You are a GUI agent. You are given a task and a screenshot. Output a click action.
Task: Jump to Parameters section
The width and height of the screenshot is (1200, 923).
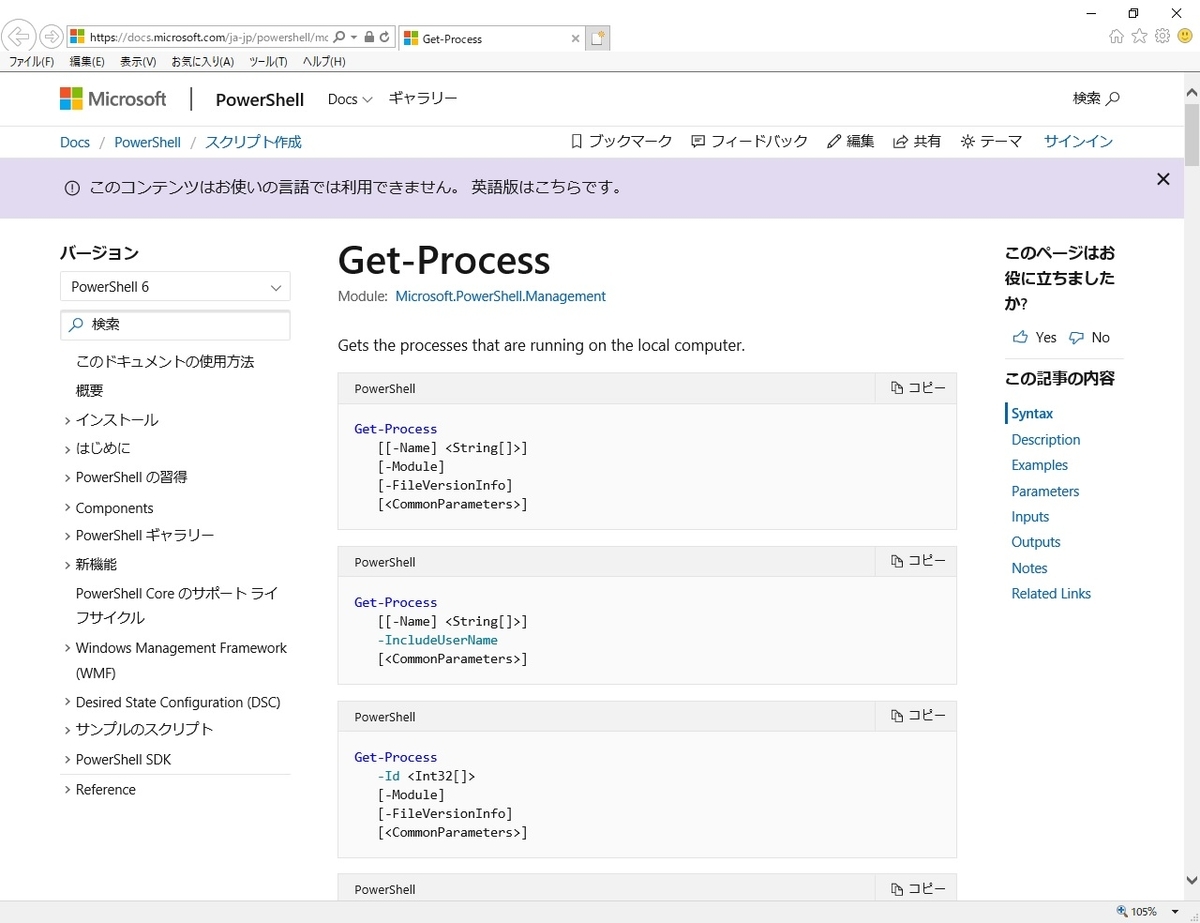tap(1045, 491)
